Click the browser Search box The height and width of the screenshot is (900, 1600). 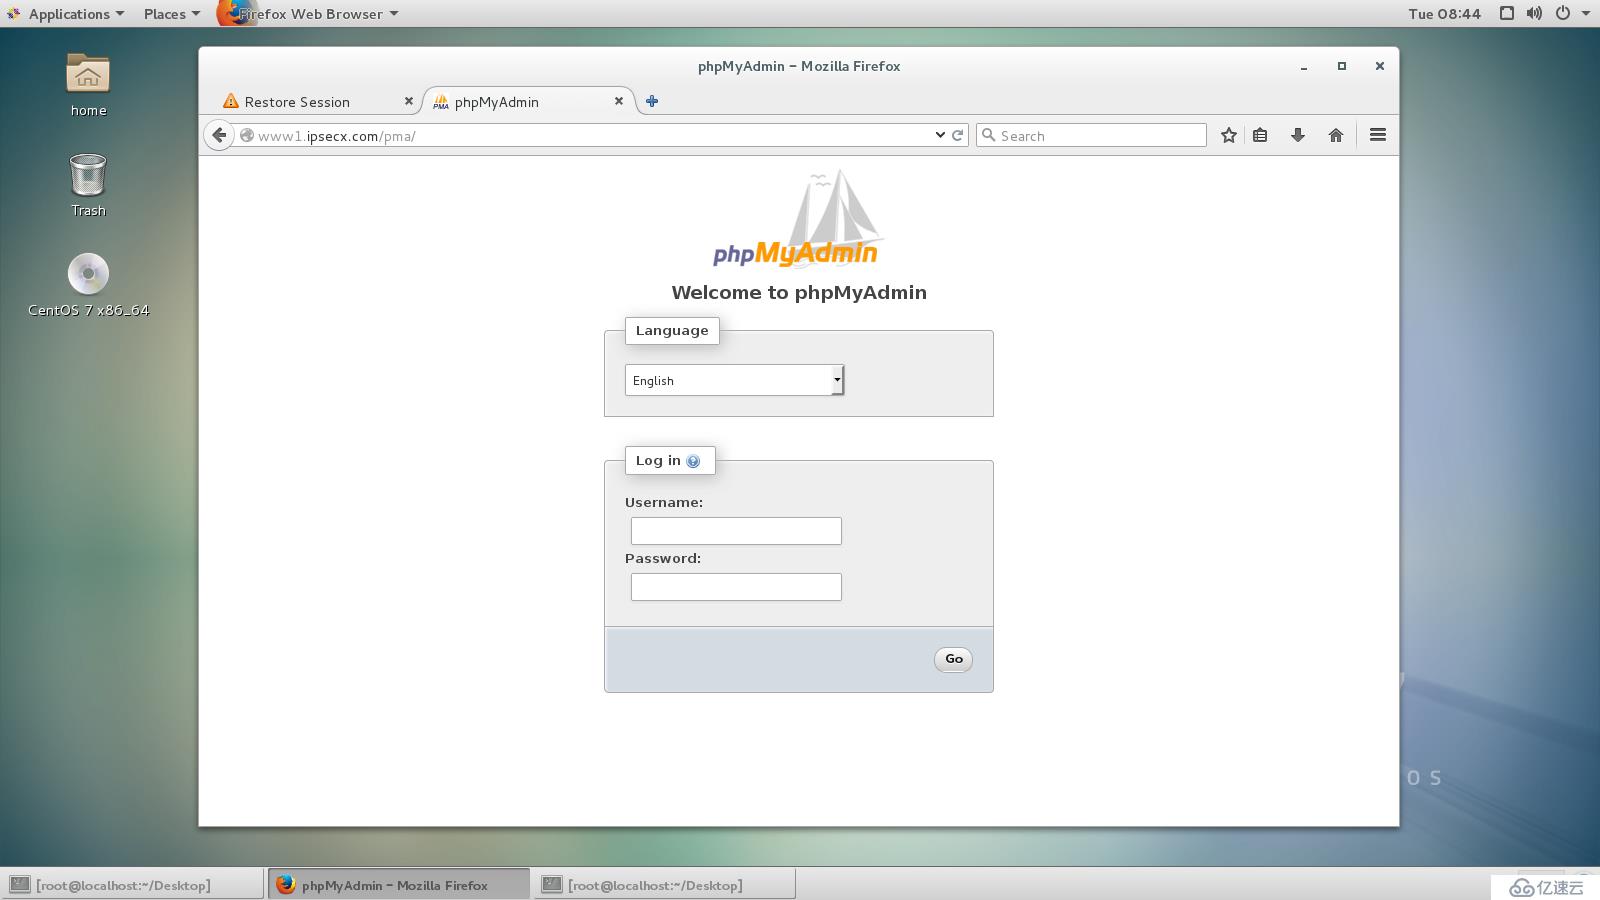click(x=1092, y=135)
